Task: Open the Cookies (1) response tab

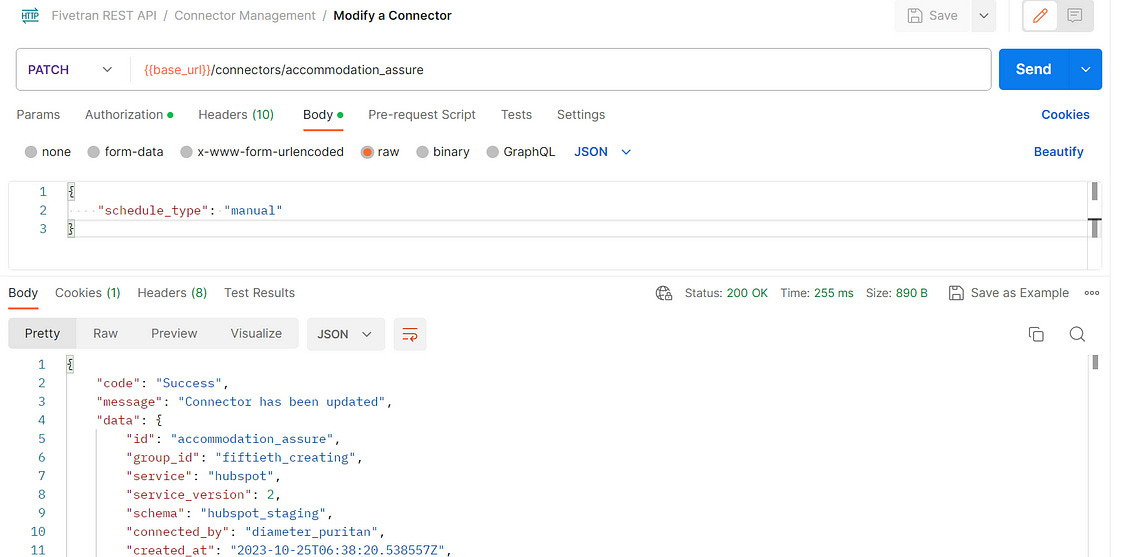Action: coord(88,293)
